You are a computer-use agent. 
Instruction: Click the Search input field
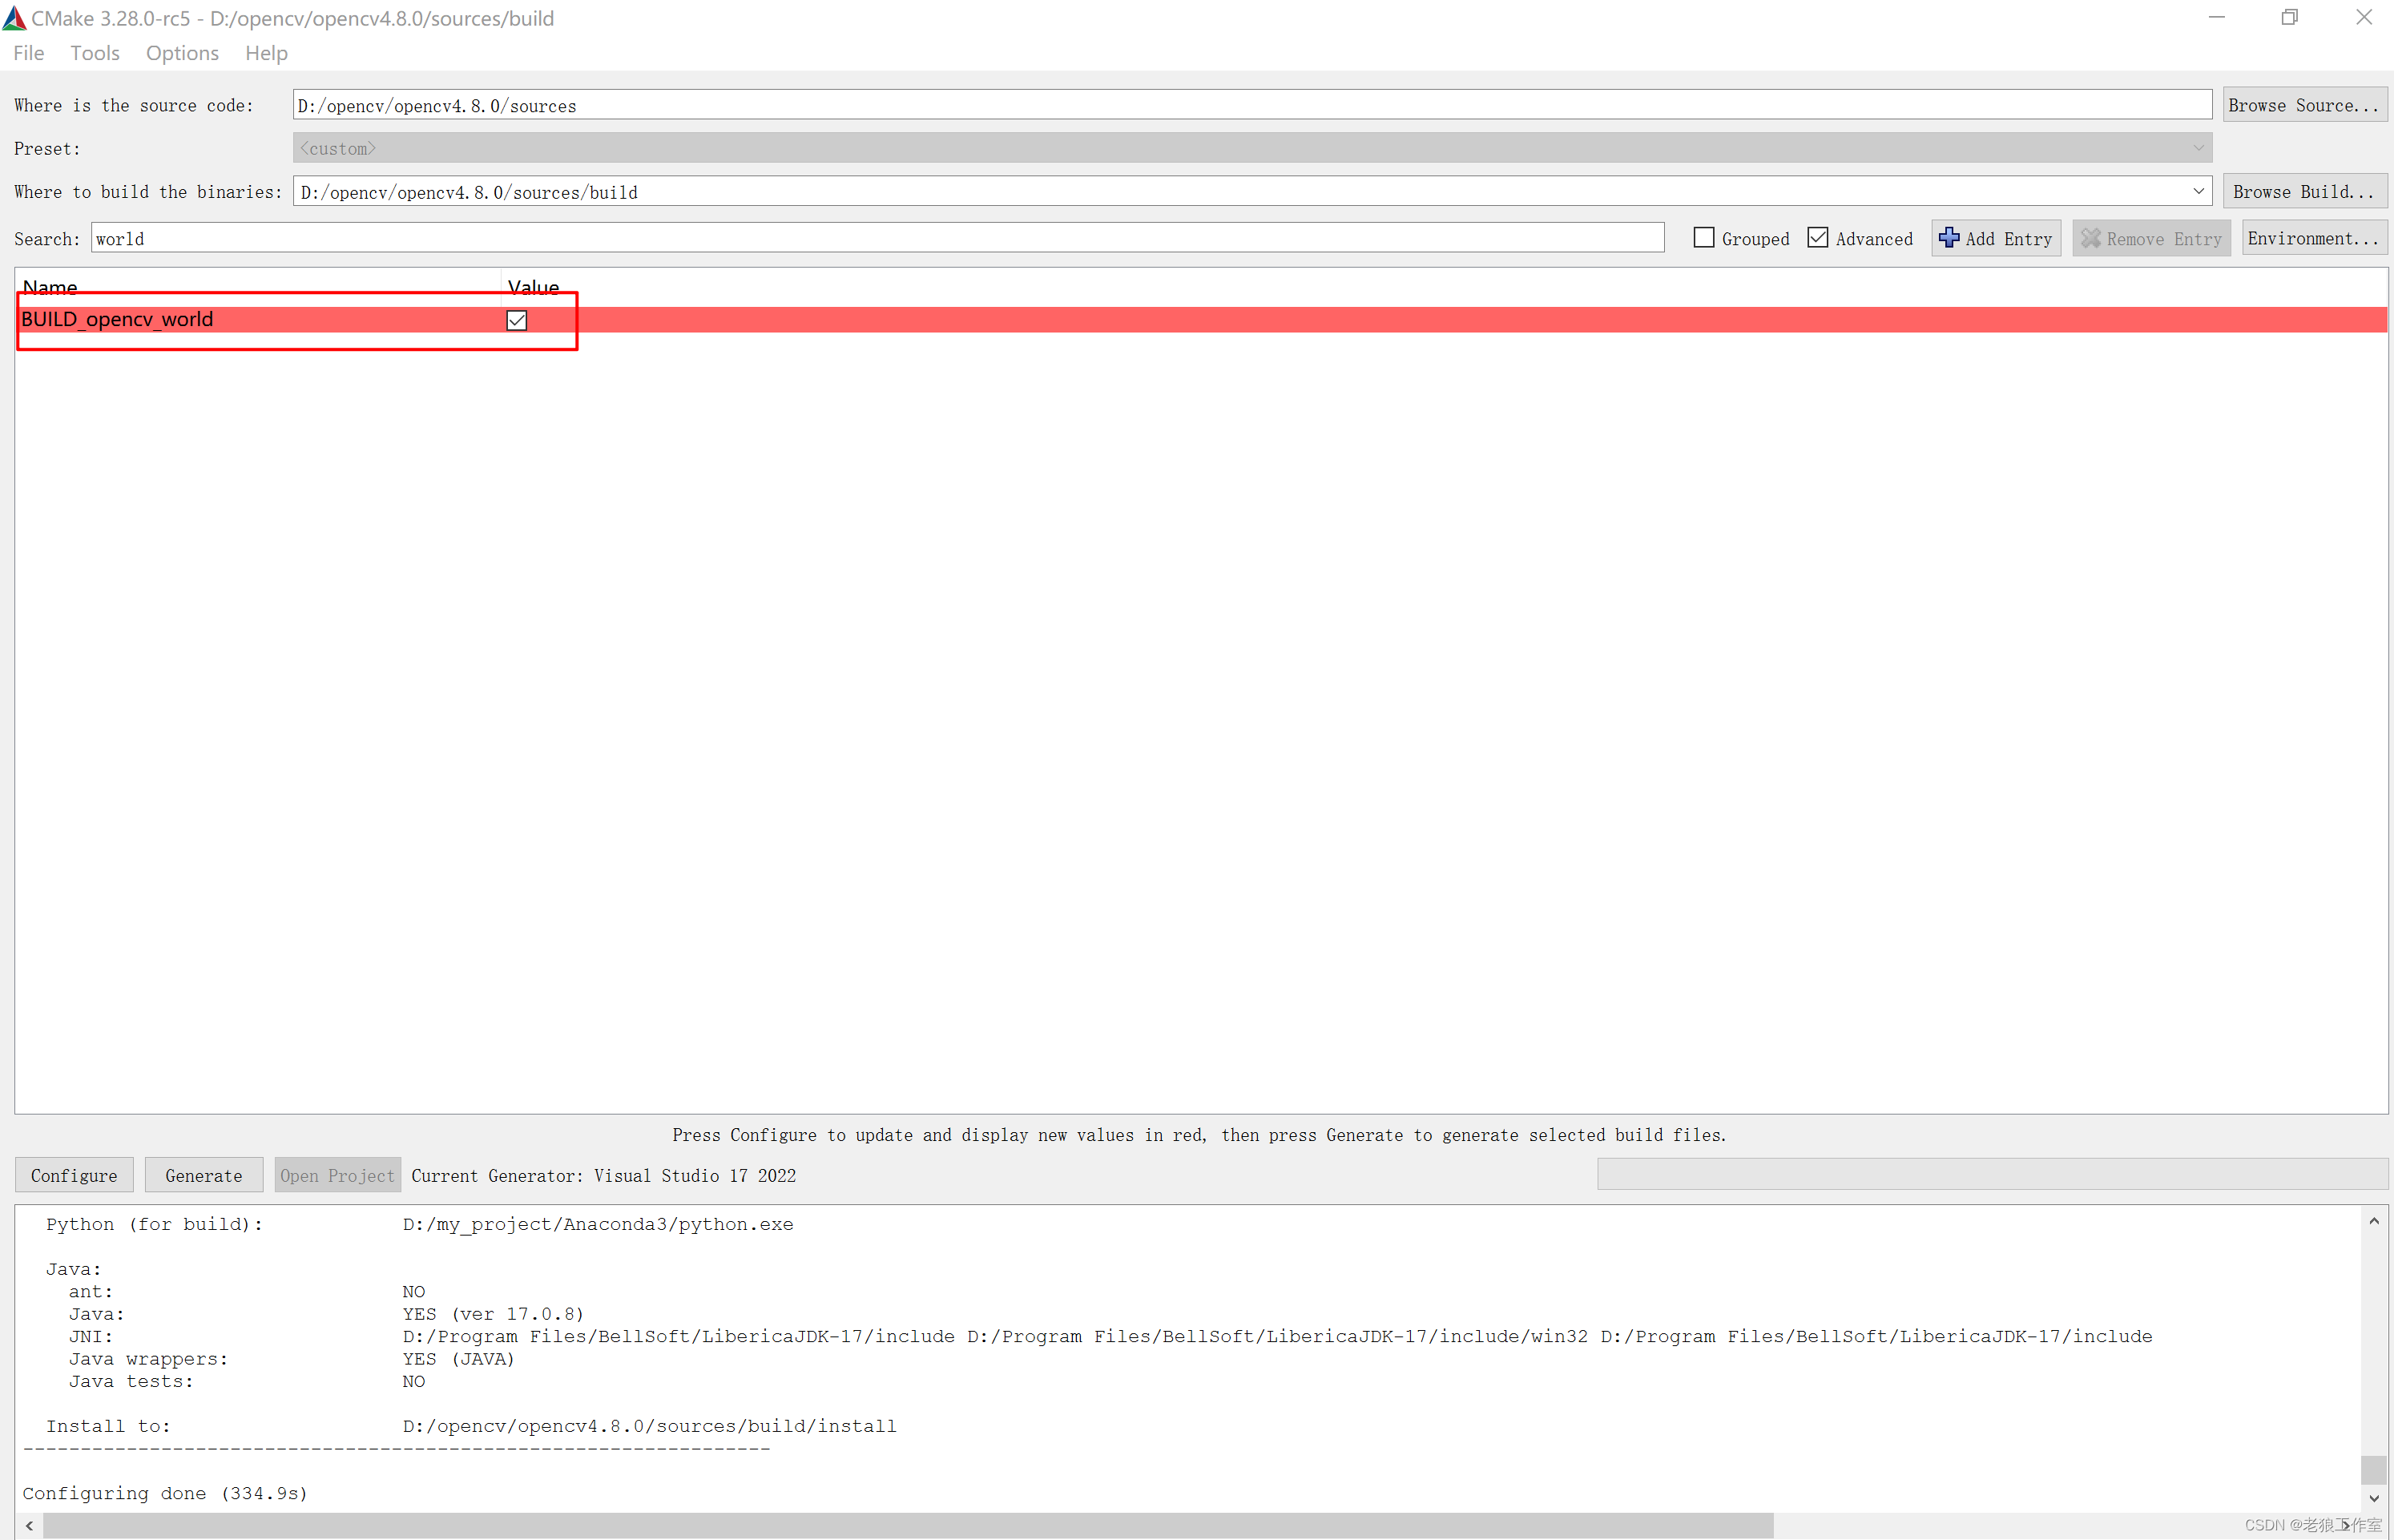880,239
